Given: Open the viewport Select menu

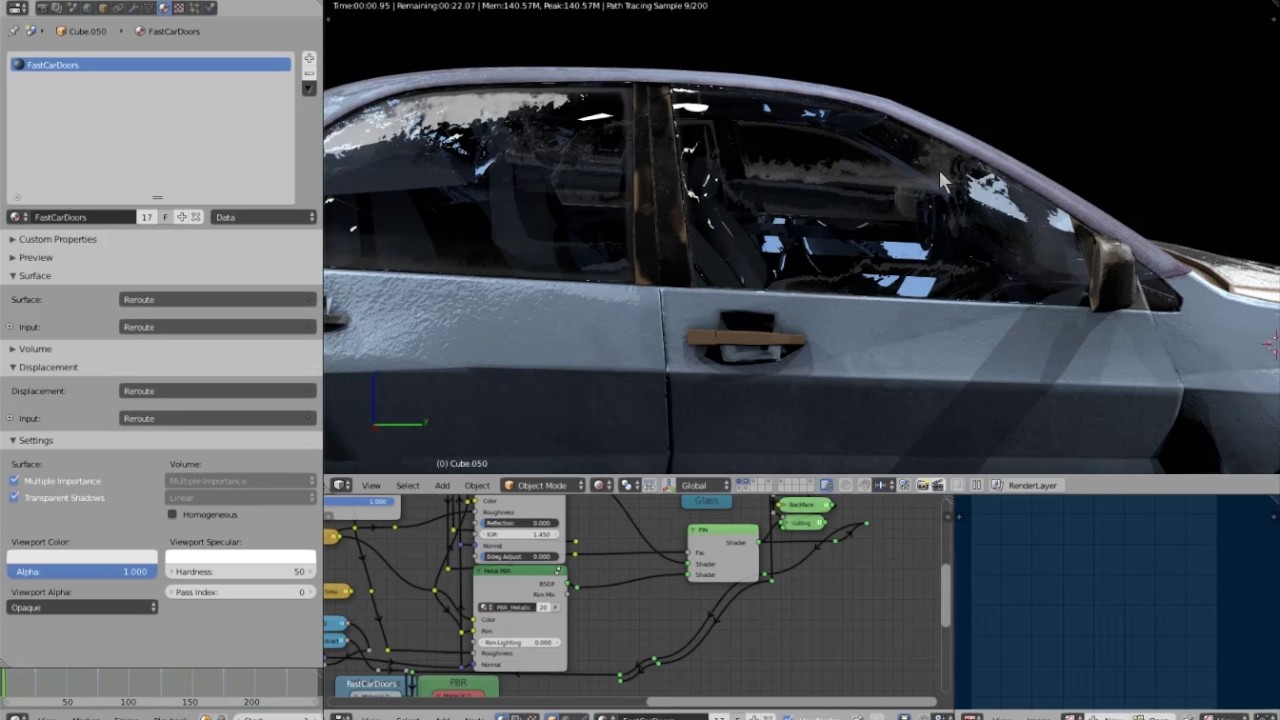Looking at the screenshot, I should (x=408, y=485).
